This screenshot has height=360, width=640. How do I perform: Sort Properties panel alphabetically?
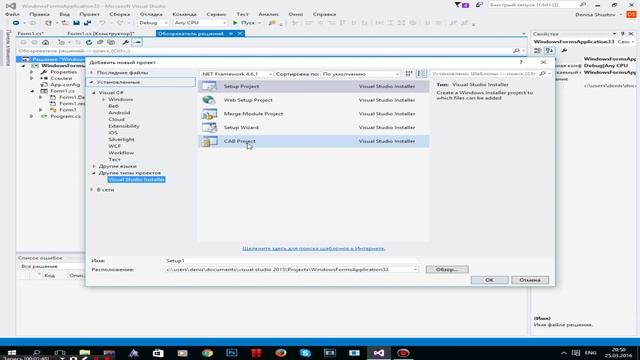point(549,51)
